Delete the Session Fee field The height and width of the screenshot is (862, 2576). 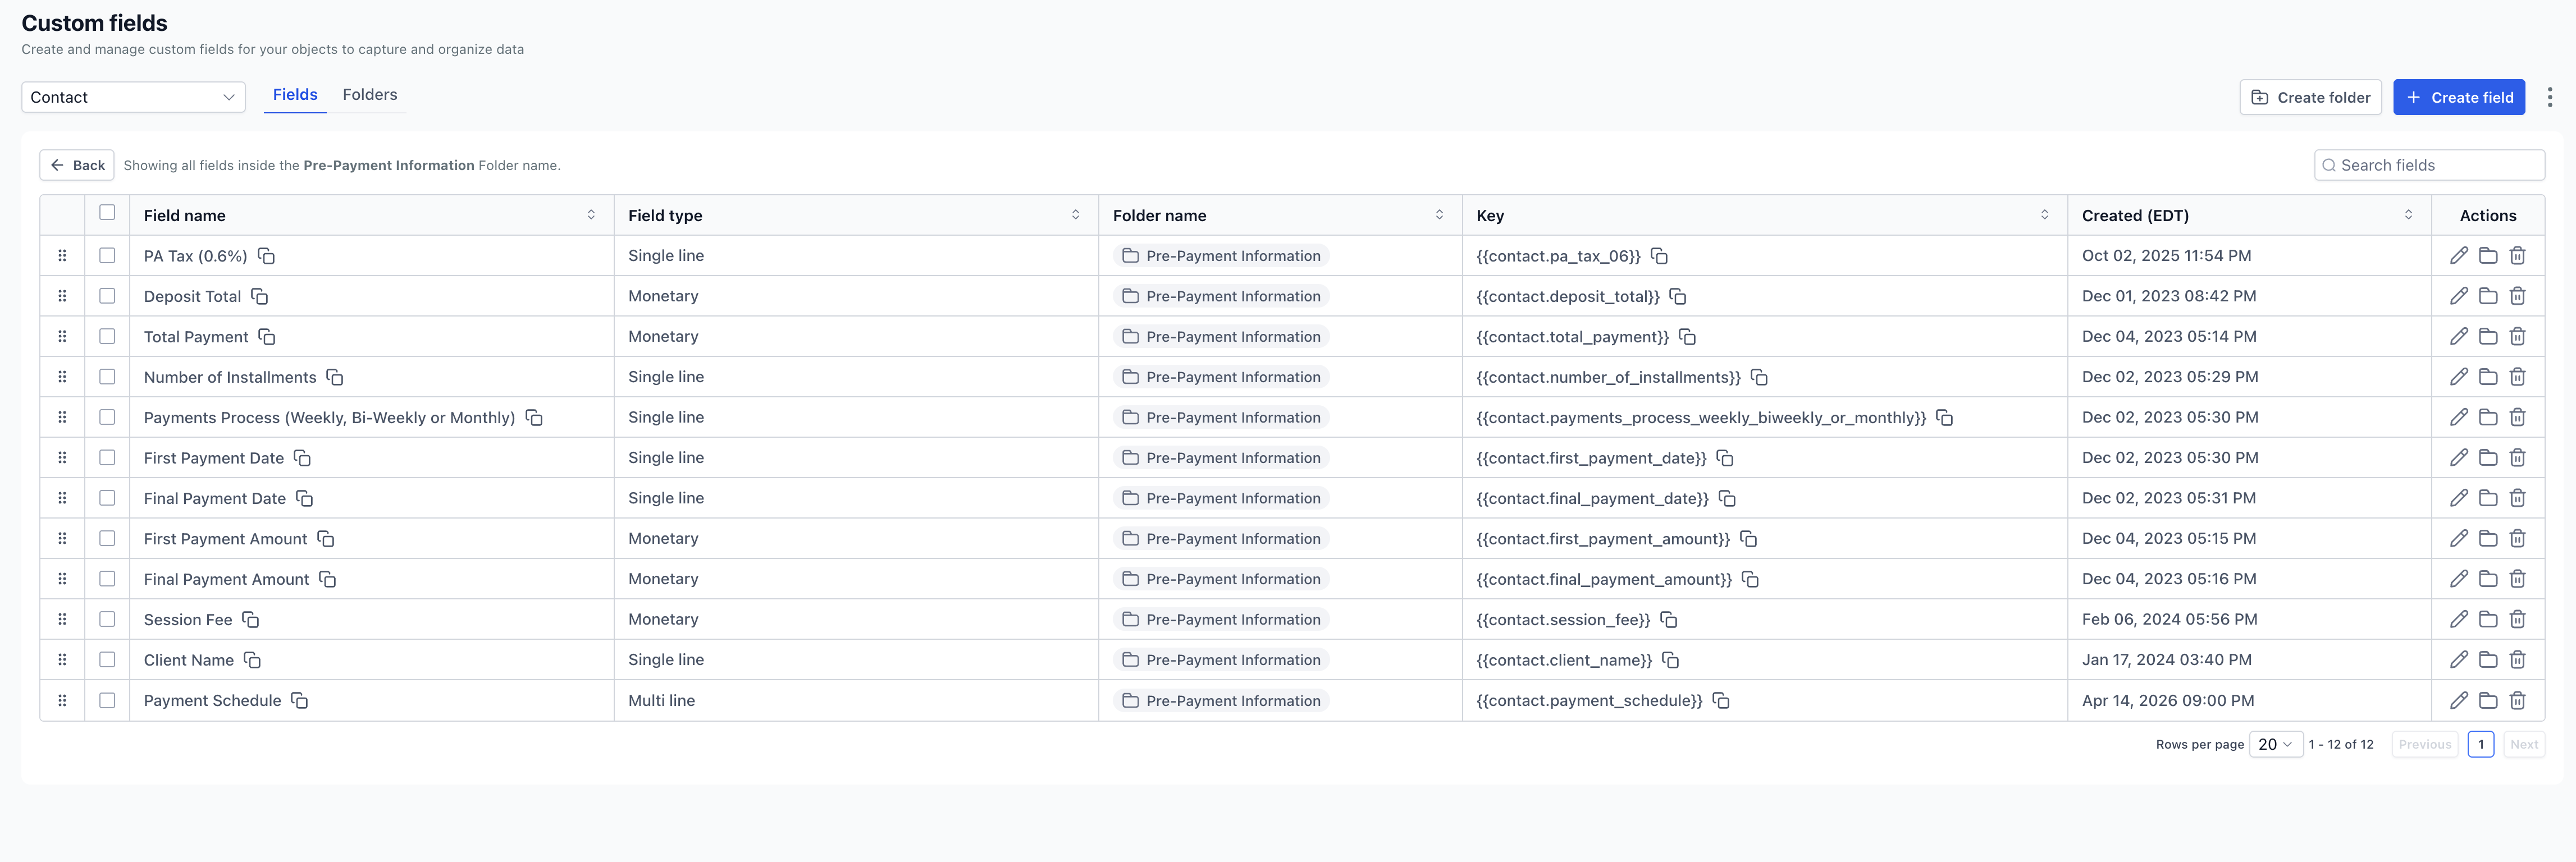point(2517,620)
